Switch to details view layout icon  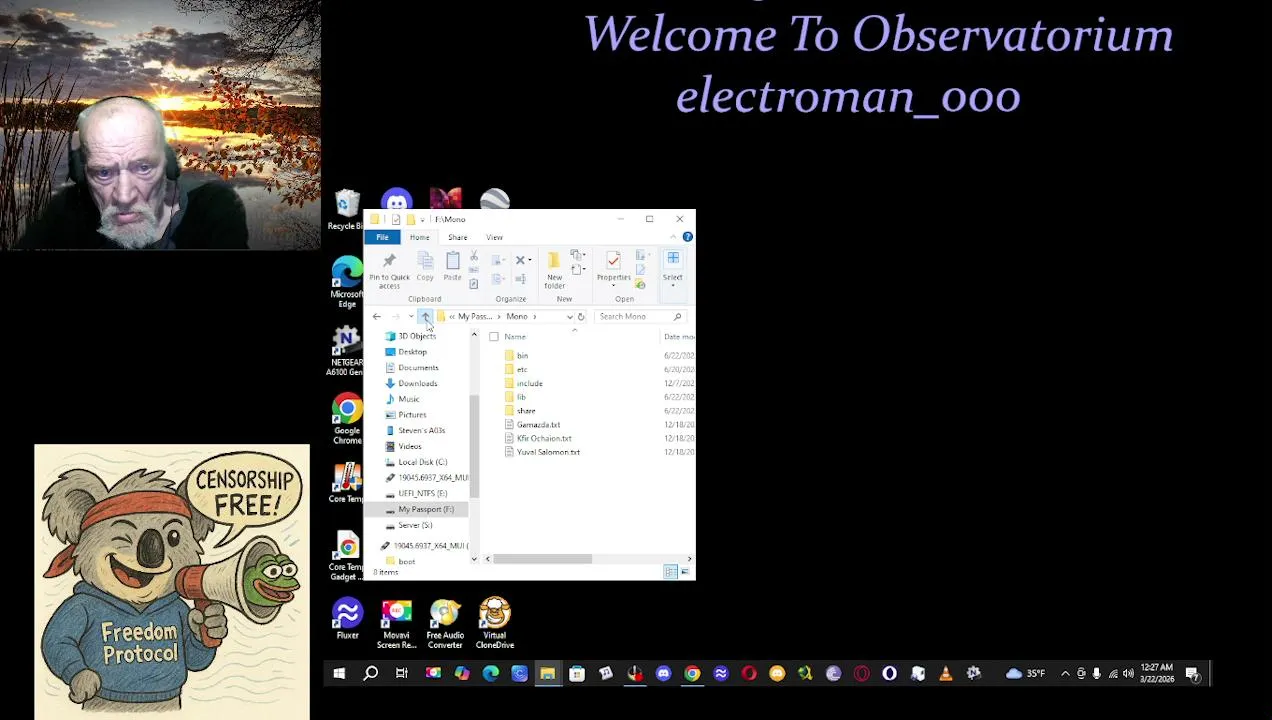pyautogui.click(x=671, y=572)
